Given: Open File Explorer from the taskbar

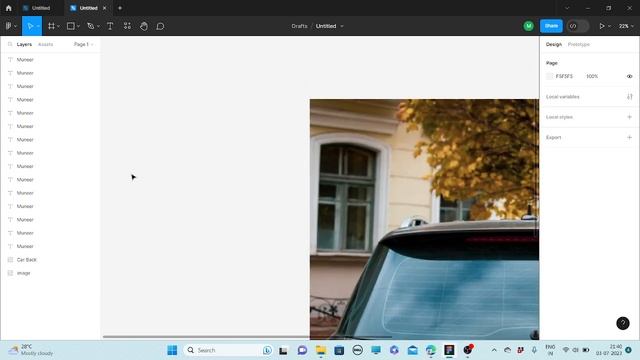Looking at the screenshot, I should 321,350.
